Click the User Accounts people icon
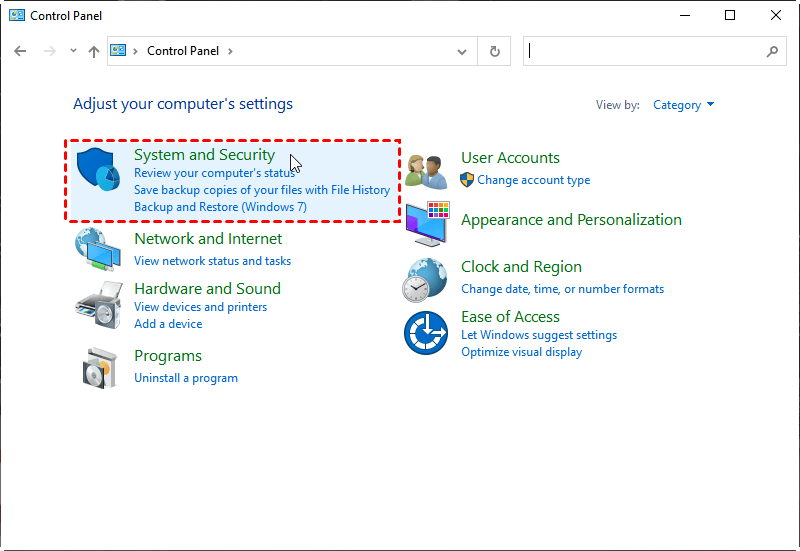 tap(426, 171)
